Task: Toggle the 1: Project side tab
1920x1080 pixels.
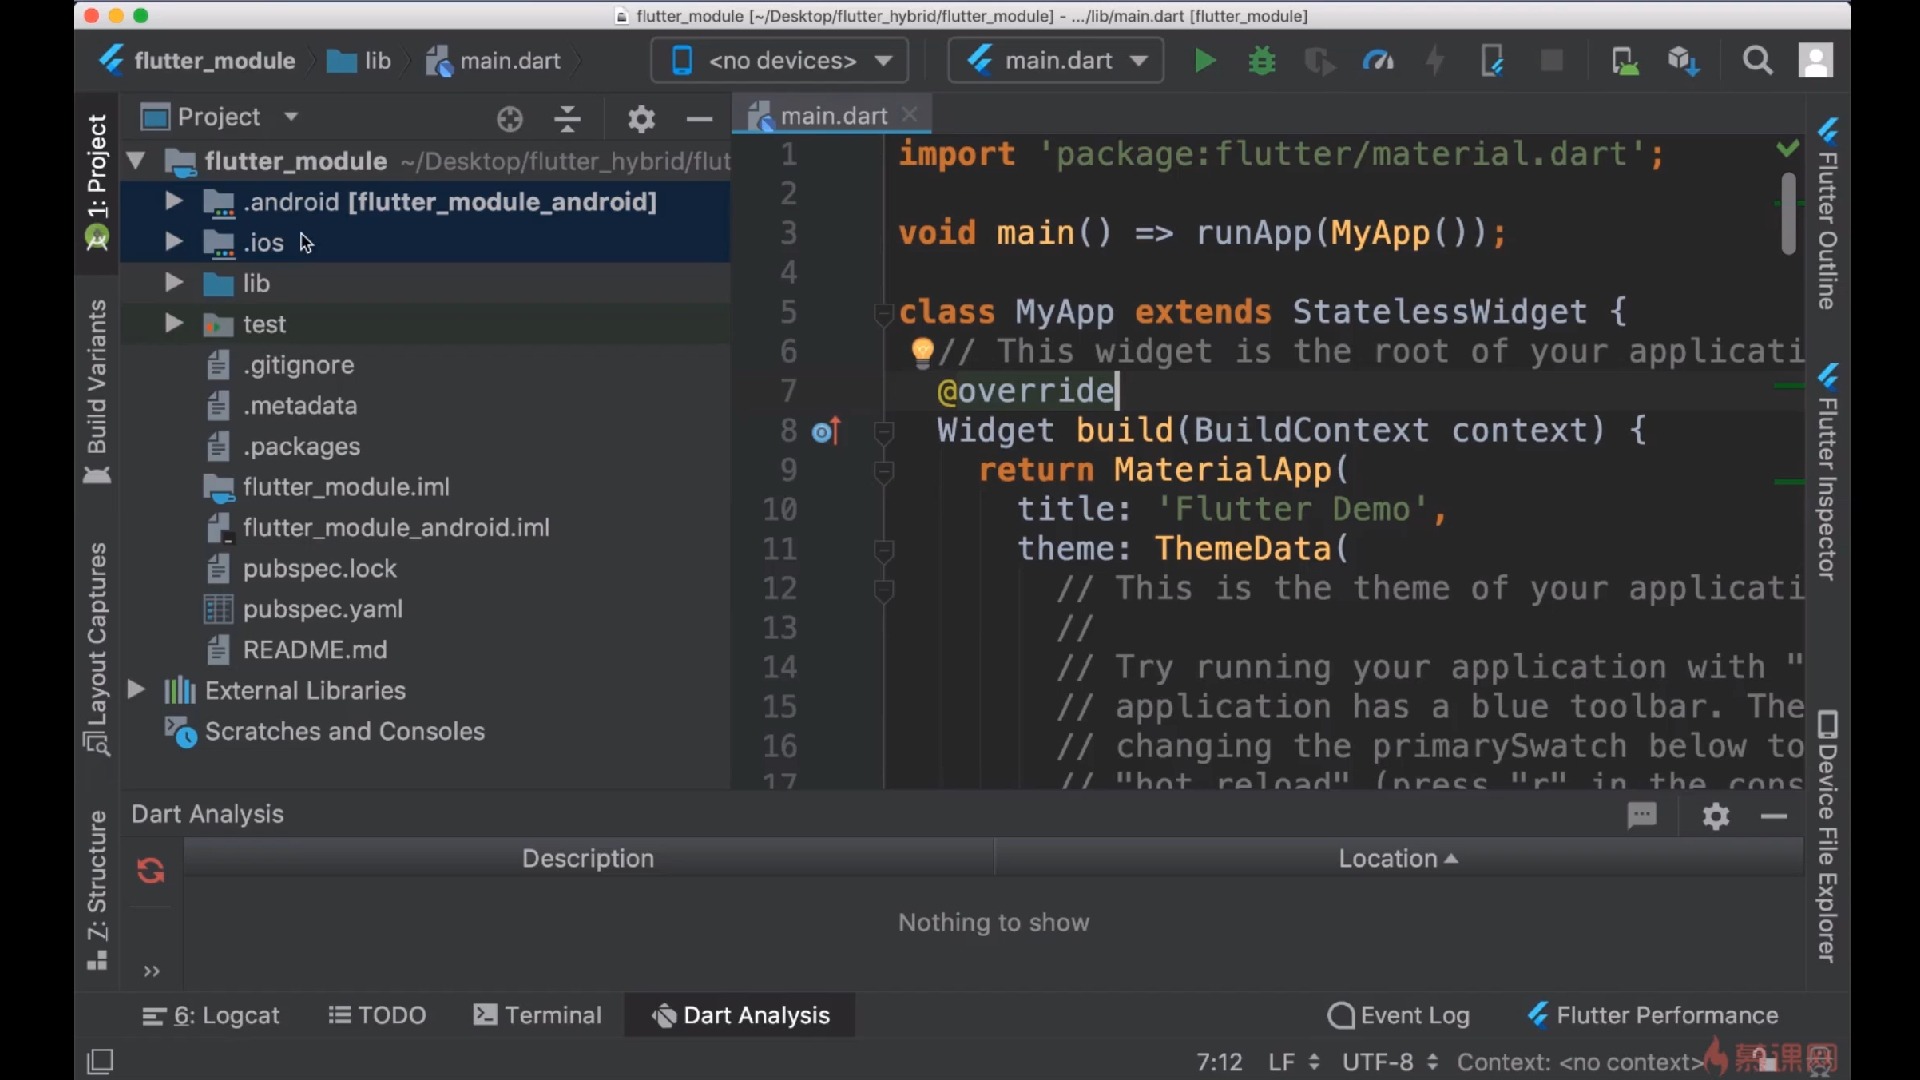Action: 97,181
